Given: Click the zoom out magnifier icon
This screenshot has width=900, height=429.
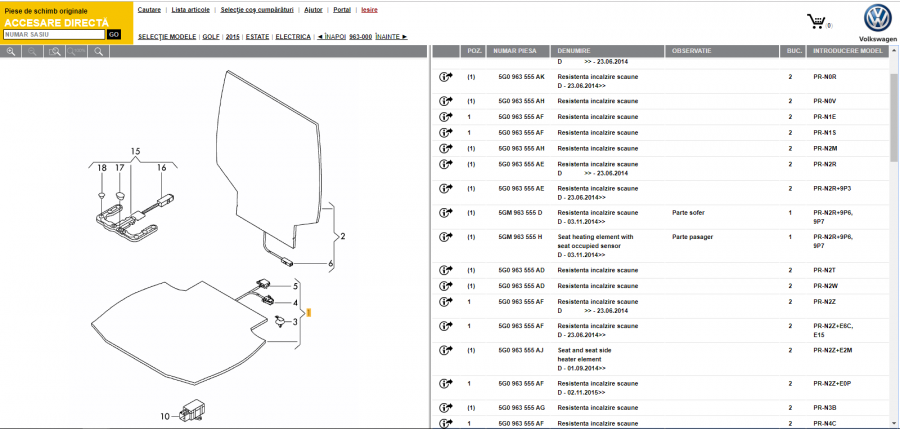Looking at the screenshot, I should [x=33, y=51].
